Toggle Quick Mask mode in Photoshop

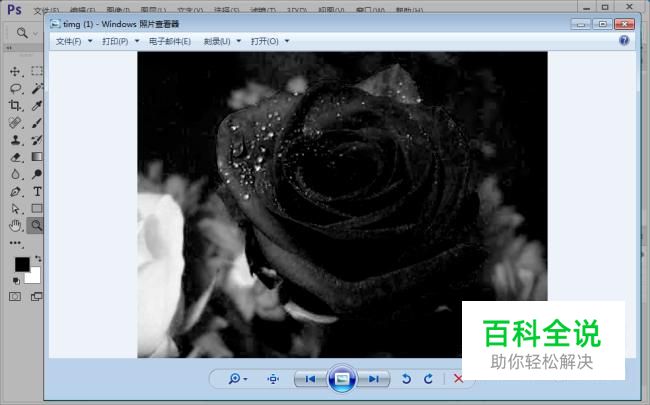click(x=15, y=296)
